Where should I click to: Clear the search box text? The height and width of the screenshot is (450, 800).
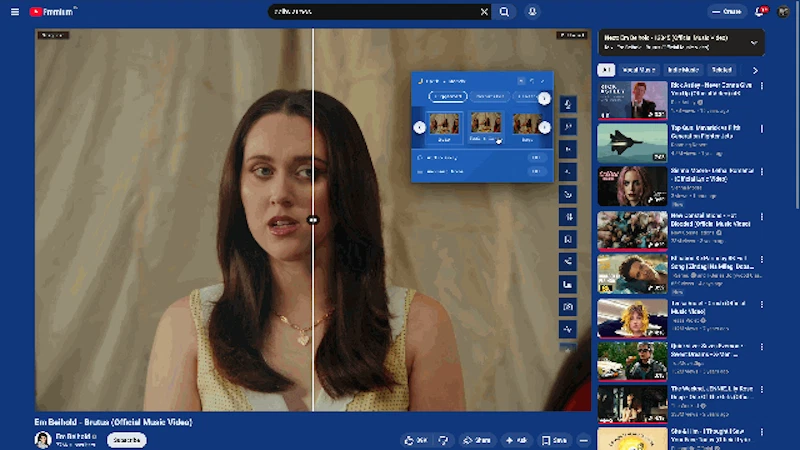(484, 12)
